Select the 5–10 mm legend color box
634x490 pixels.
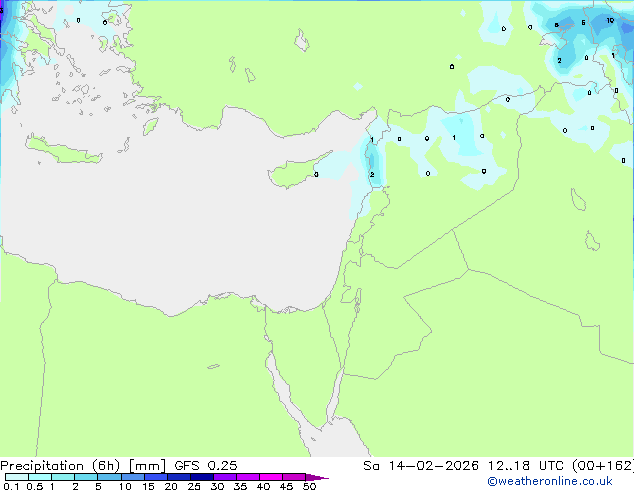point(109,477)
